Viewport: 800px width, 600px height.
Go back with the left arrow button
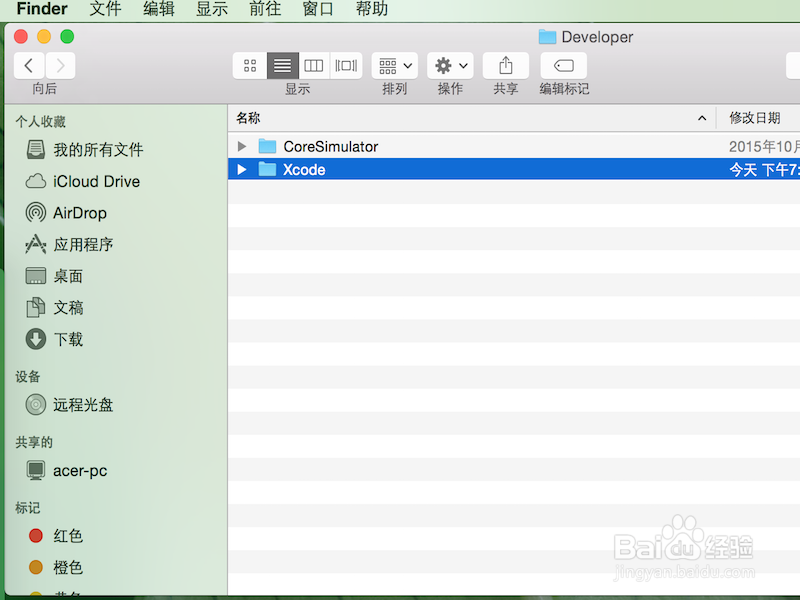click(x=29, y=65)
